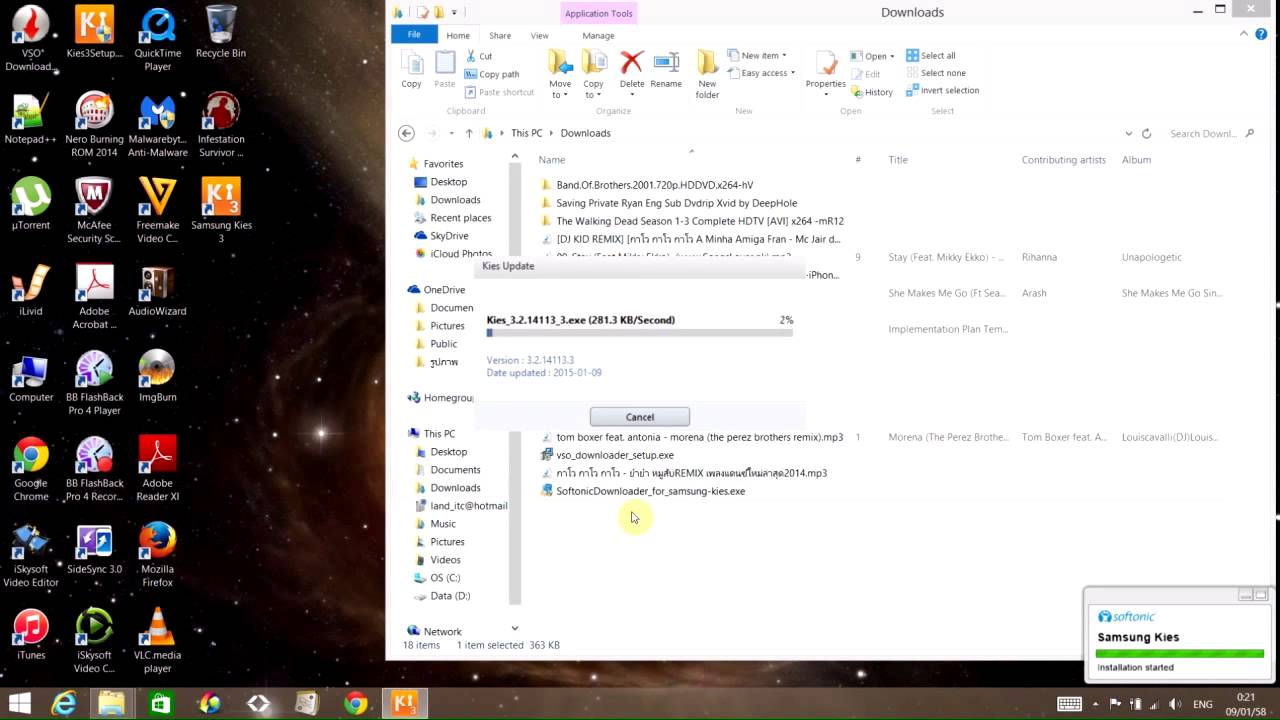Launch Notepad++ from desktop
Screen dimensions: 1280x720
30,118
